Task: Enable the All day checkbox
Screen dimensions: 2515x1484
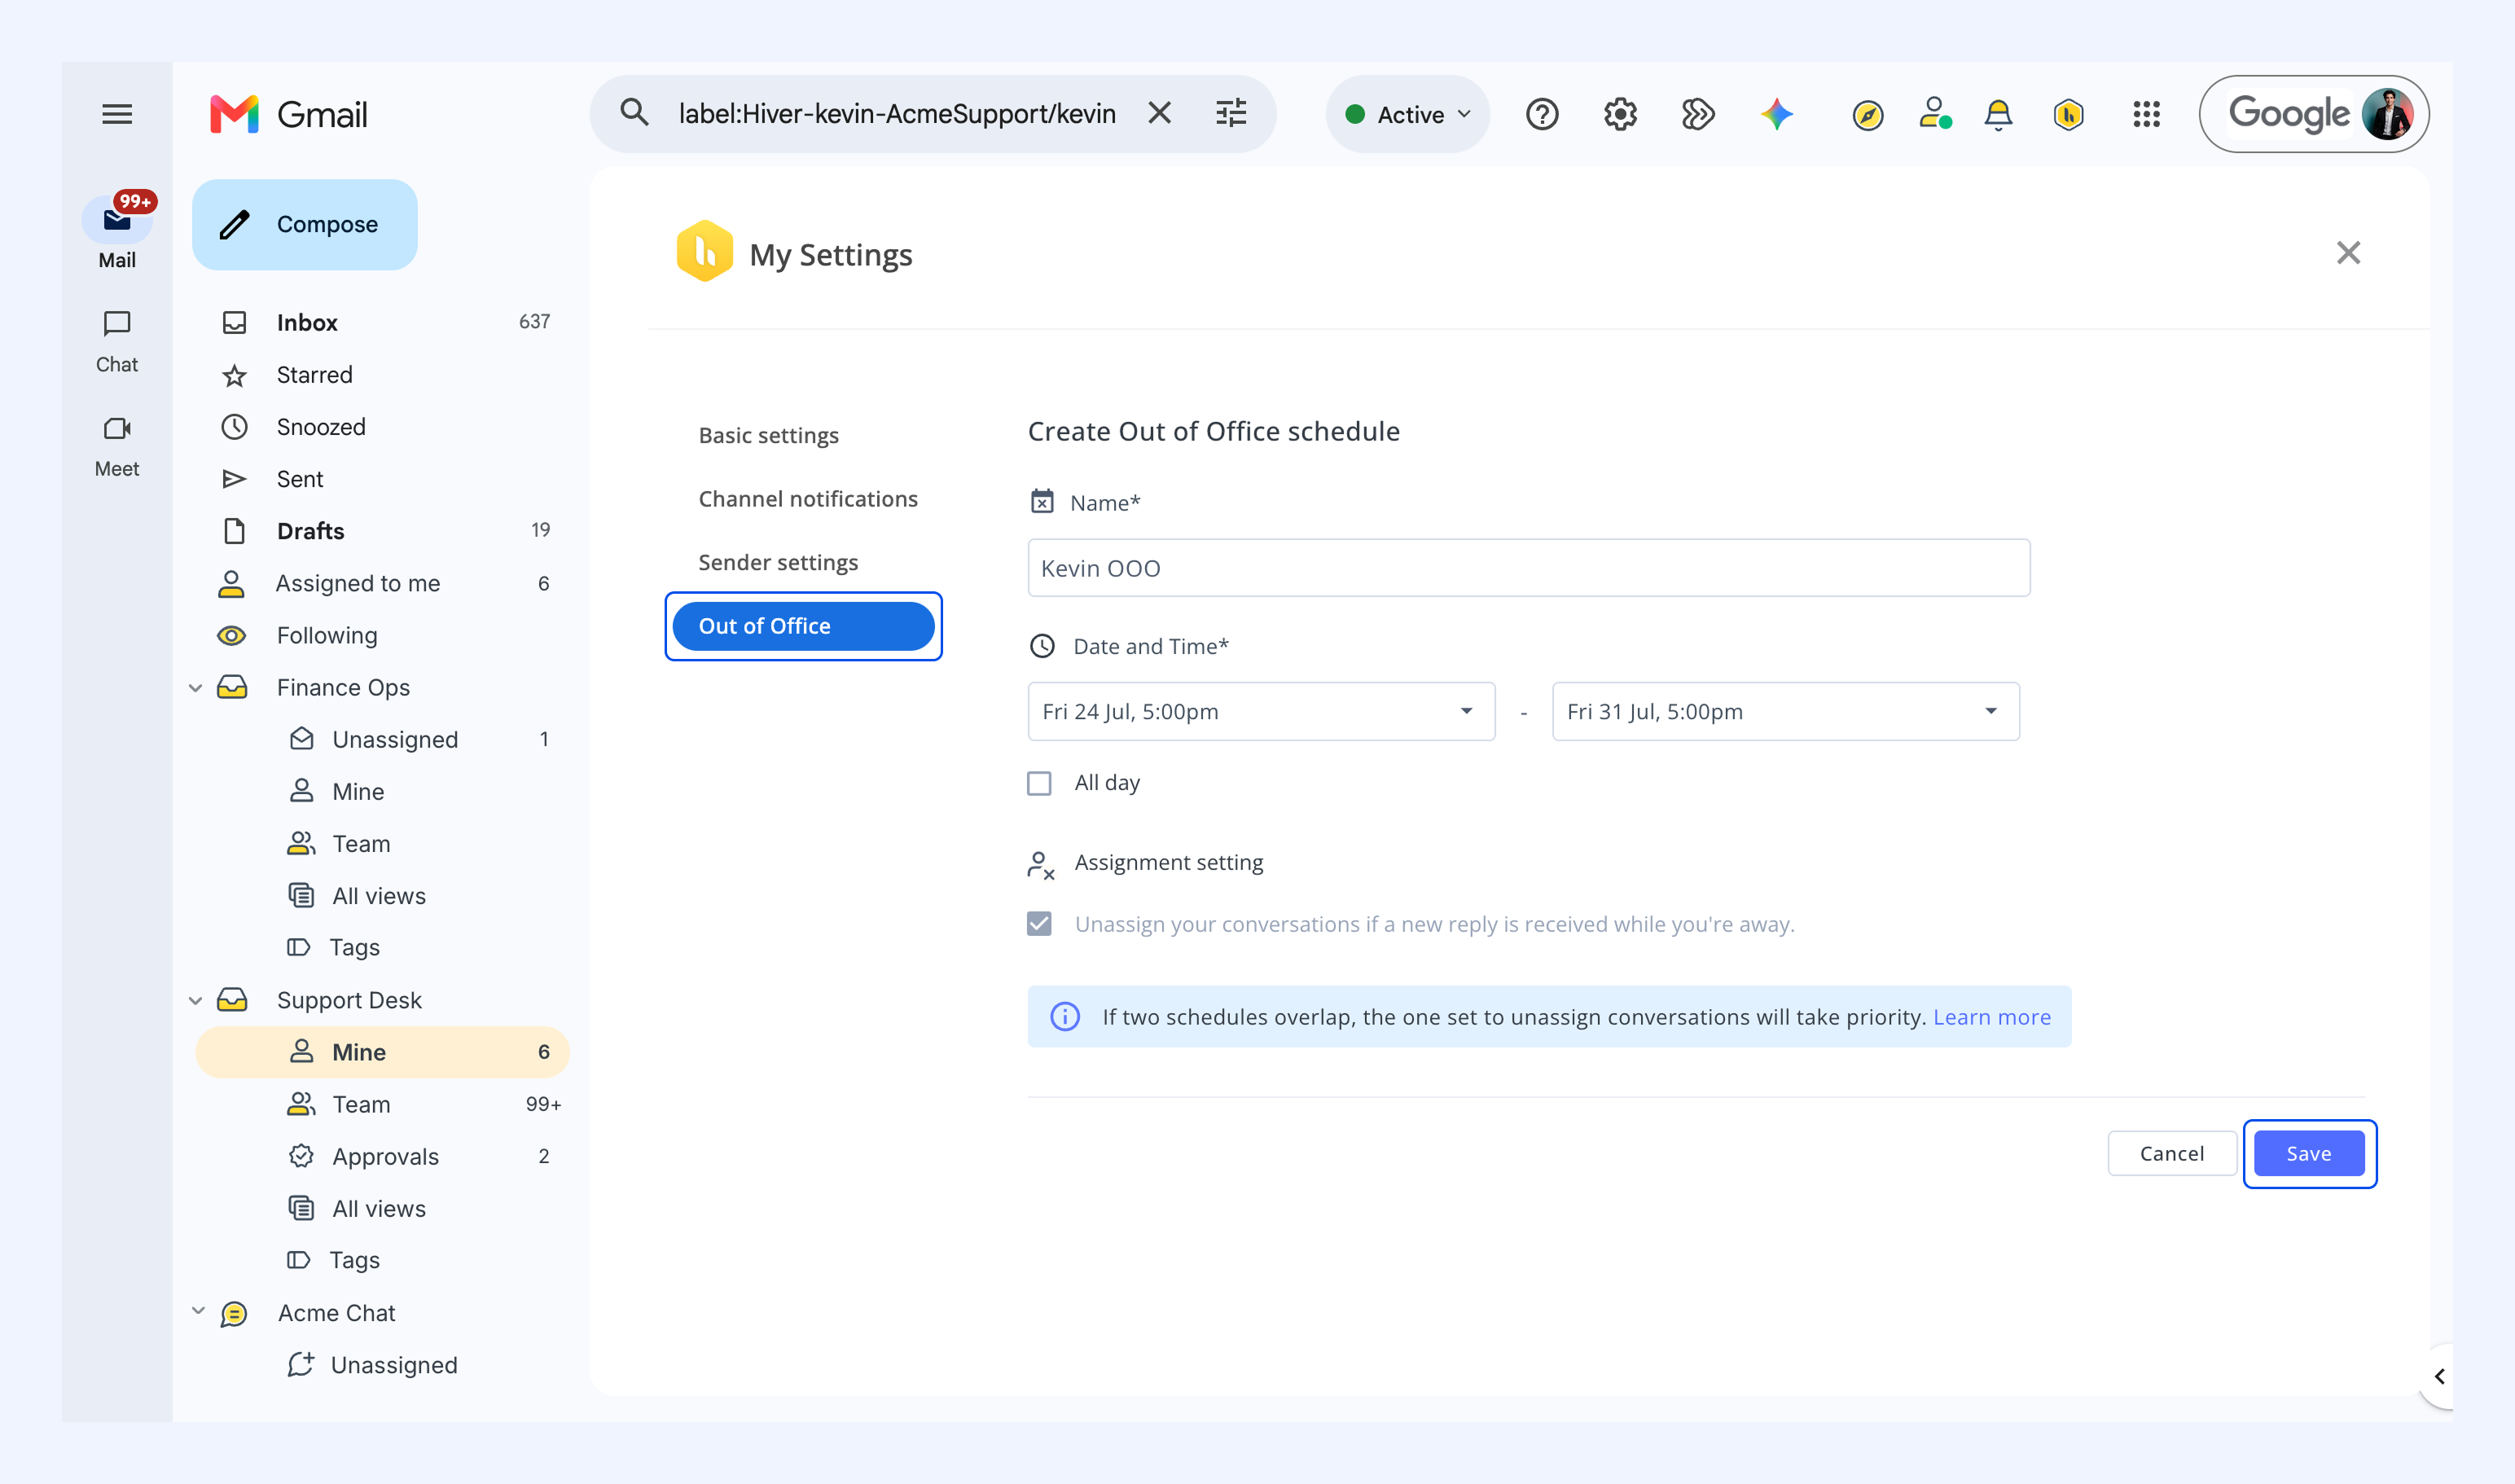Action: tap(1039, 783)
